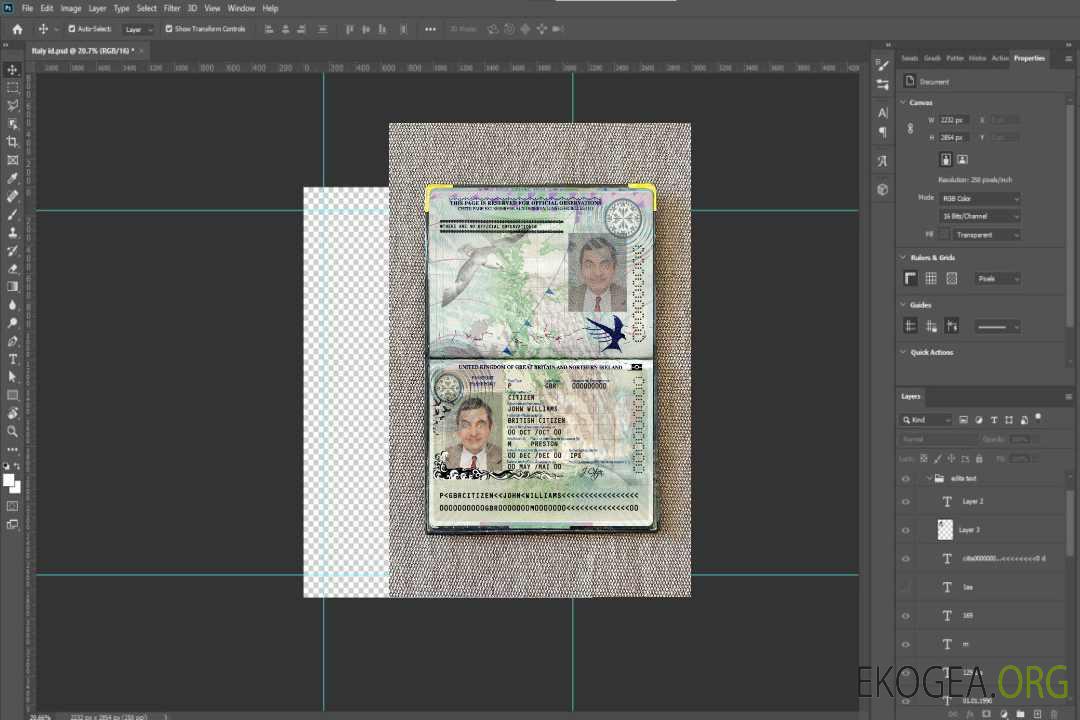Screen dimensions: 1080x720
Task: Click the Layers panel tab
Action: pos(911,396)
